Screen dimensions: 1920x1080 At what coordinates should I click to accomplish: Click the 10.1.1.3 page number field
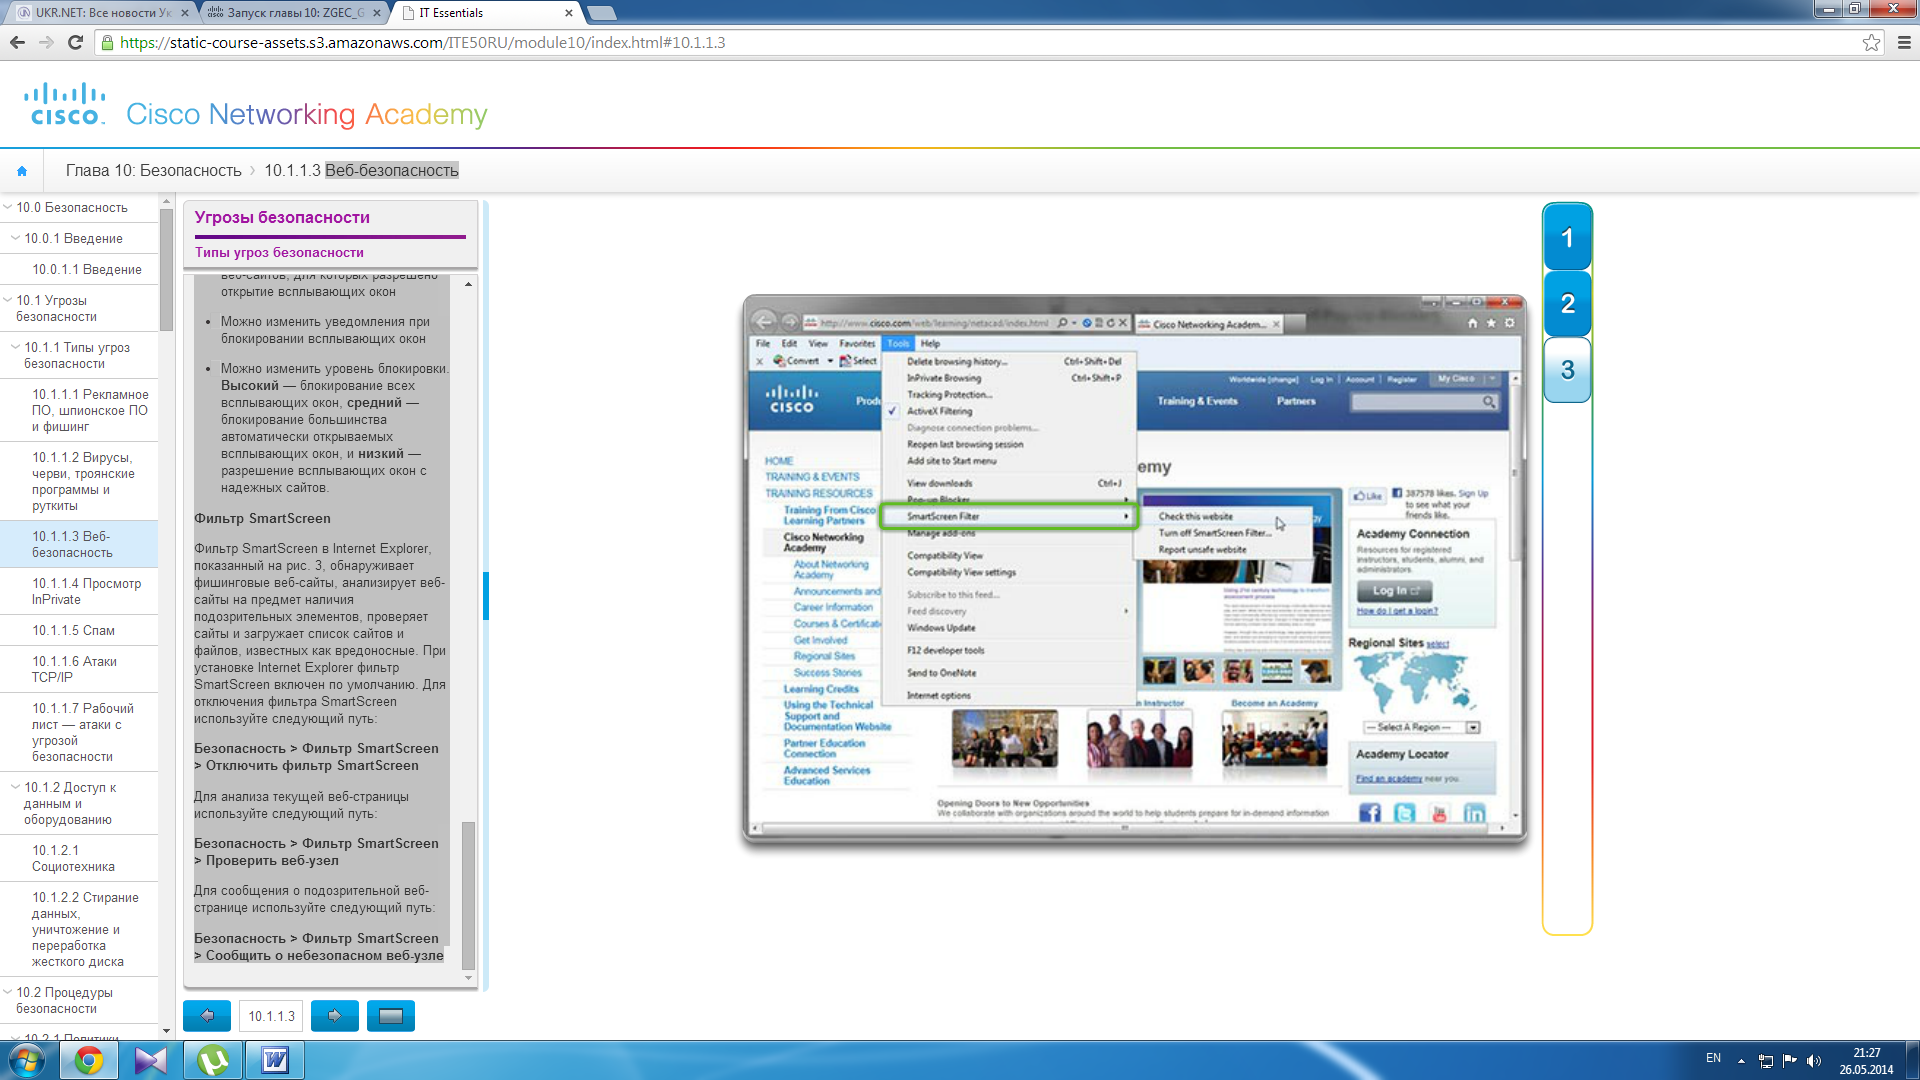point(271,1016)
